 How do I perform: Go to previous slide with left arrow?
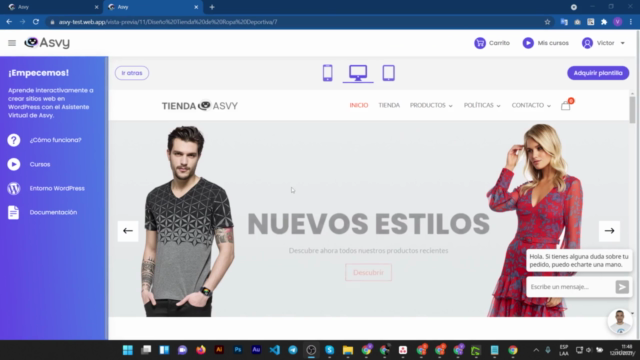point(128,231)
